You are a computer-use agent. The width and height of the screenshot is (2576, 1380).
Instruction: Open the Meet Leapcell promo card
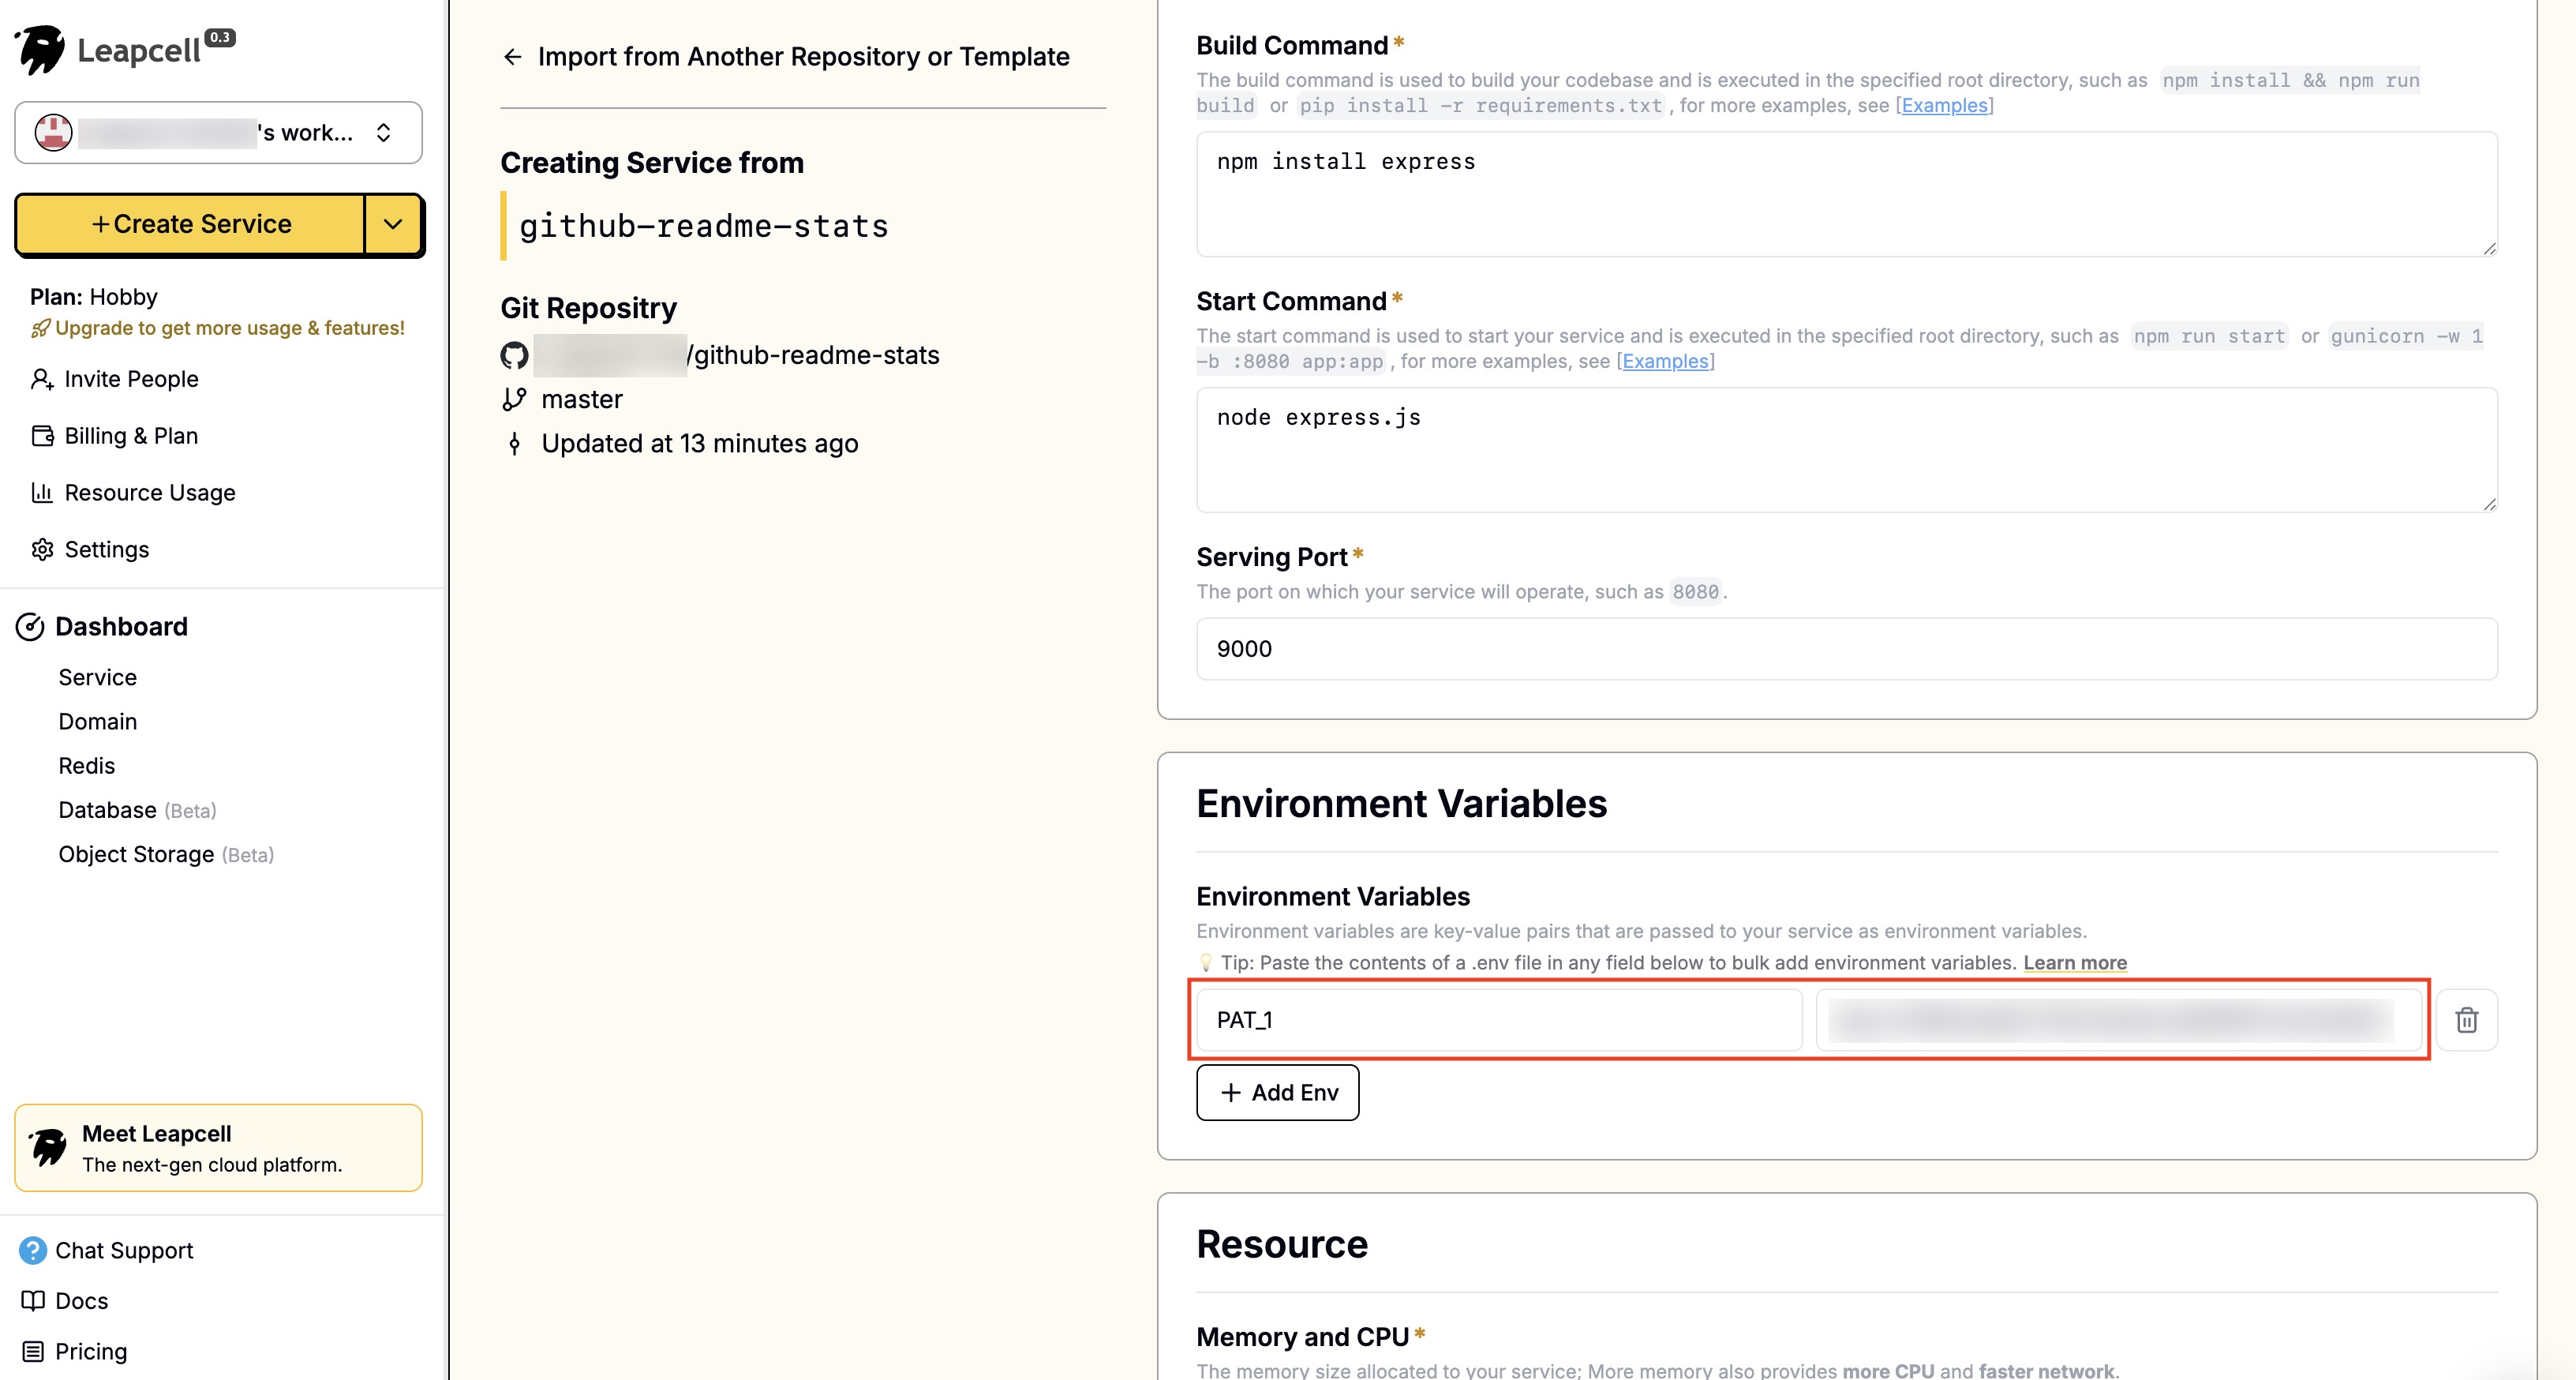click(218, 1148)
